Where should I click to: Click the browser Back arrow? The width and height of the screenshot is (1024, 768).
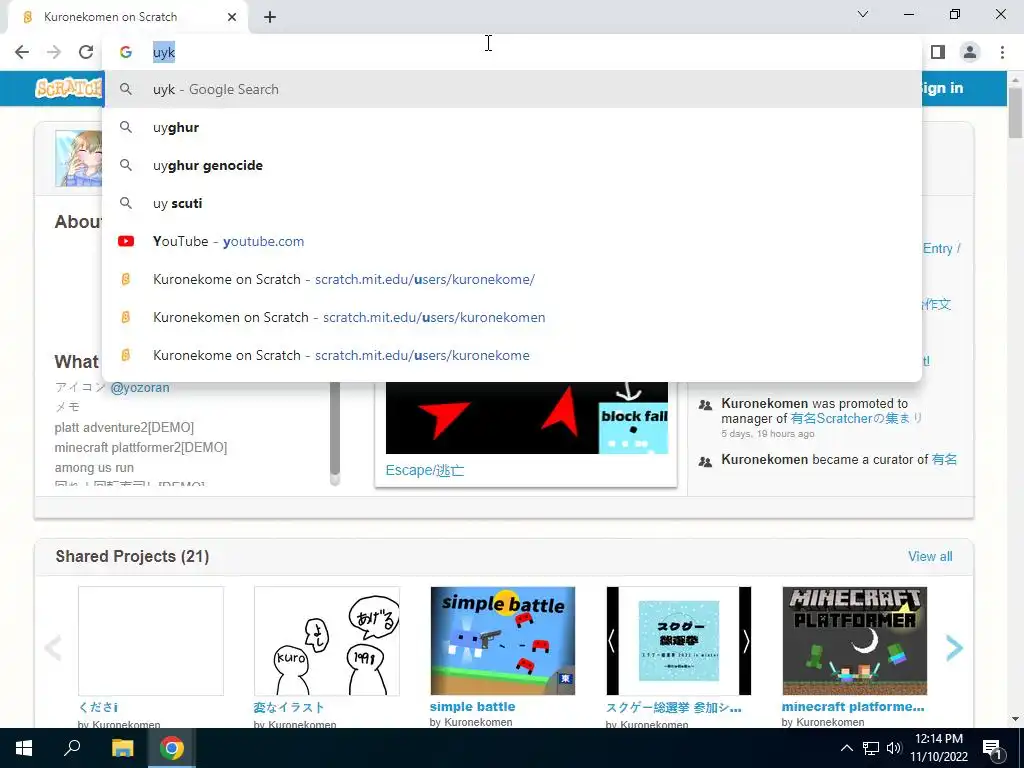(22, 52)
